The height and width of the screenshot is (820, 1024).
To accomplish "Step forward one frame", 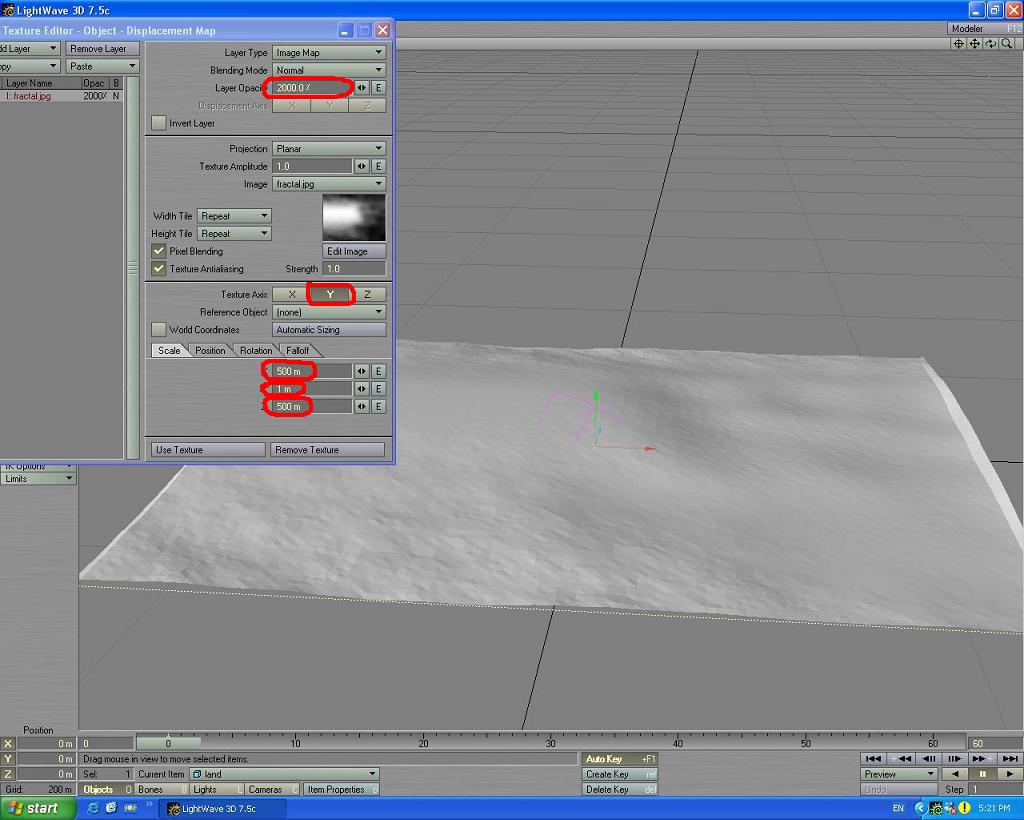I will (954, 759).
